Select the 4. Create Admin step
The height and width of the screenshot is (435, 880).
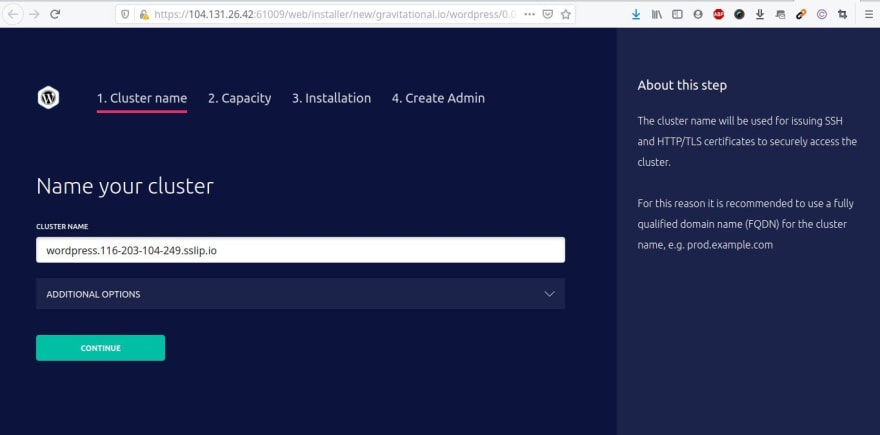[438, 98]
